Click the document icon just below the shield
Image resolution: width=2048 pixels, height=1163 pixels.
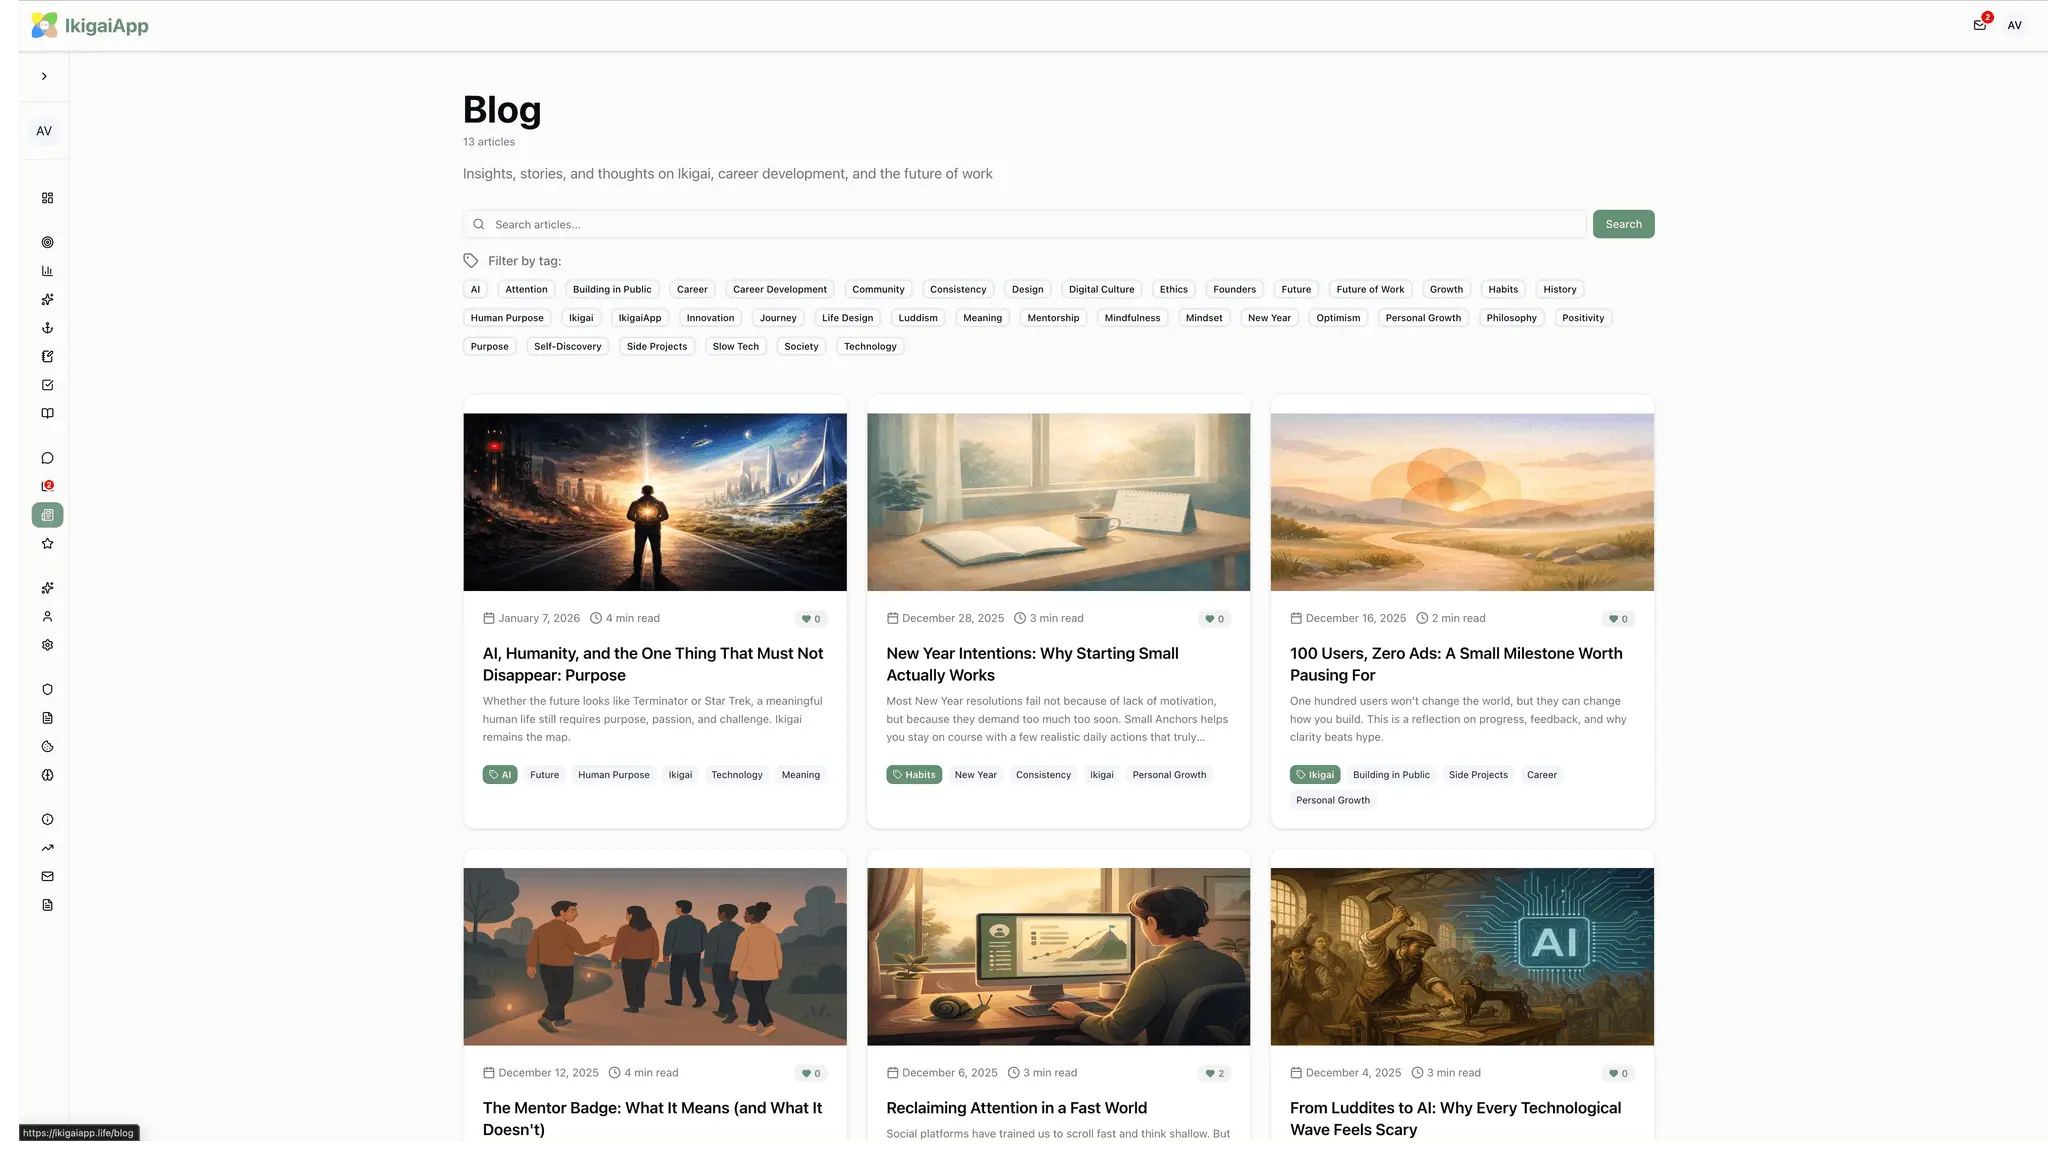pyautogui.click(x=47, y=718)
